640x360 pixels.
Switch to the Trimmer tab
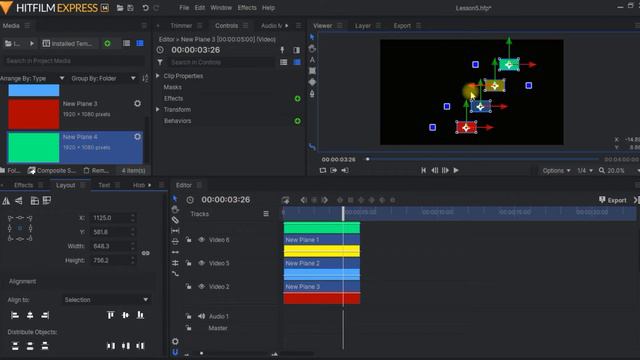[x=181, y=25]
